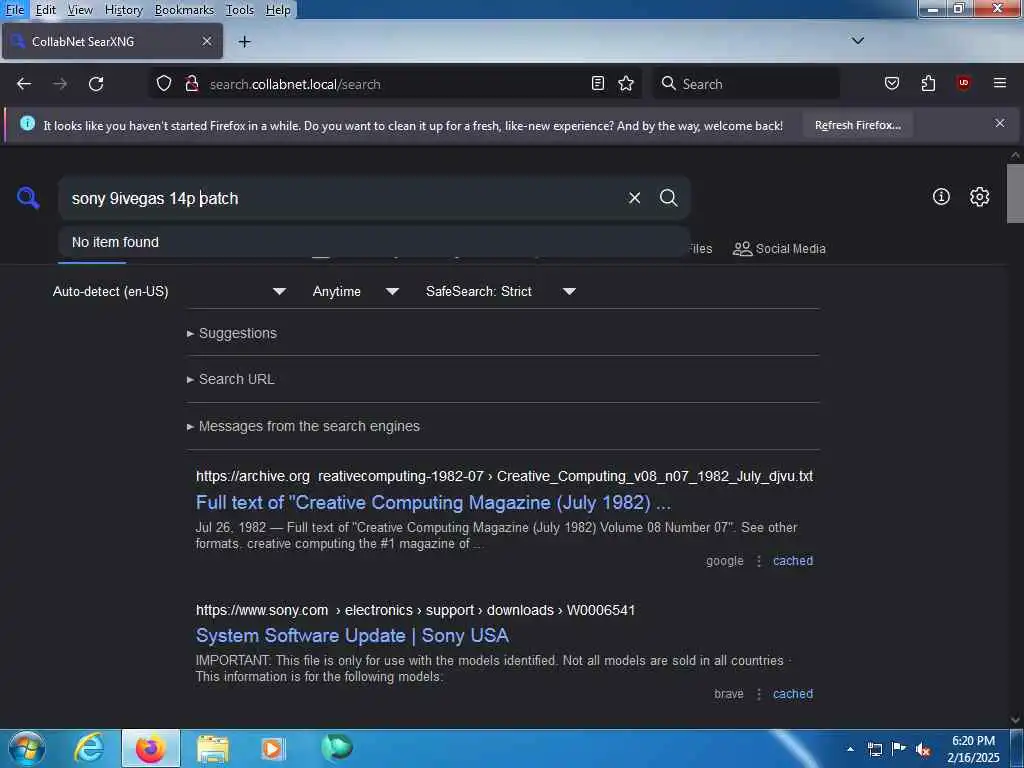
Task: Open the Creative Computing Magazine result link
Action: (433, 502)
